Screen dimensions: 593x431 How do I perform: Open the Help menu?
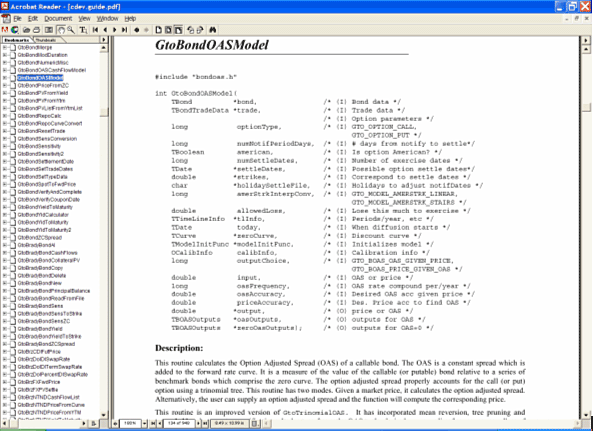coord(130,19)
